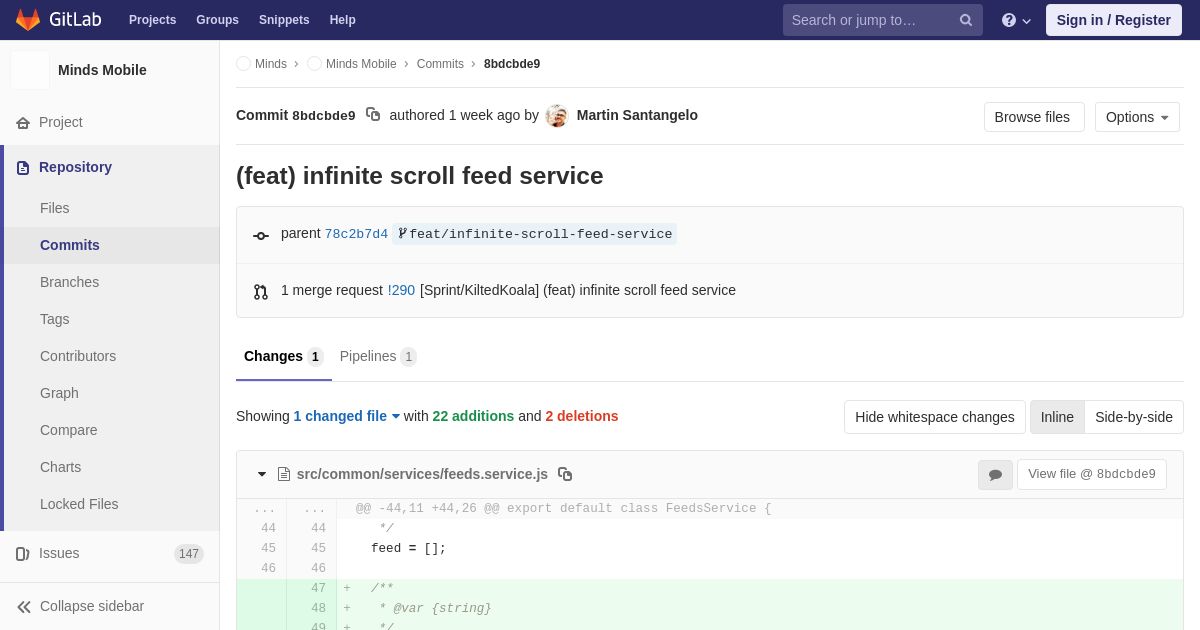Click the Issues icon in sidebar
The image size is (1200, 630).
tap(23, 554)
